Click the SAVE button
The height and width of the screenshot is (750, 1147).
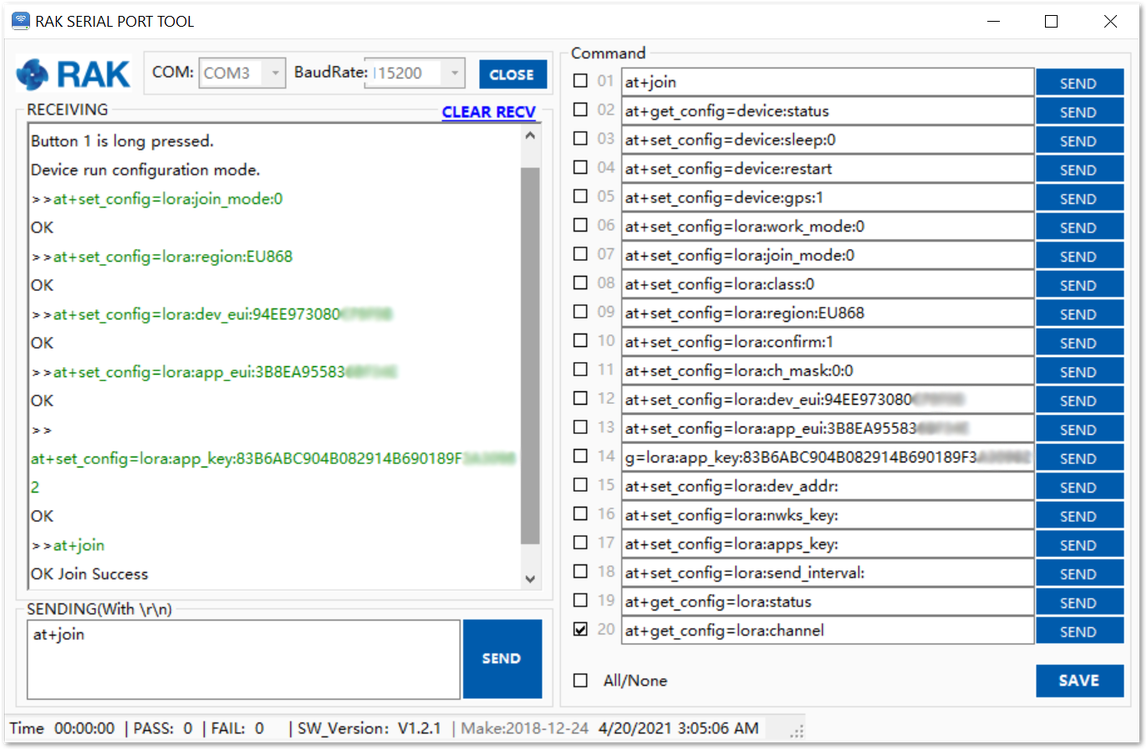[x=1079, y=680]
